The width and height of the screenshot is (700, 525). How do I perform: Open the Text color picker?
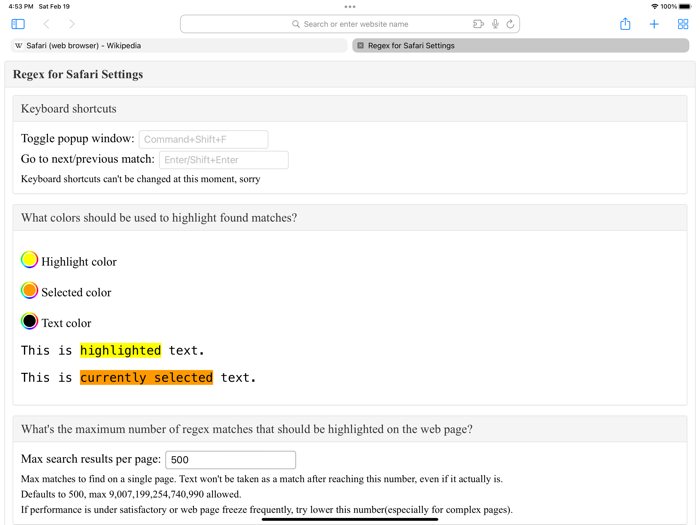coord(29,321)
